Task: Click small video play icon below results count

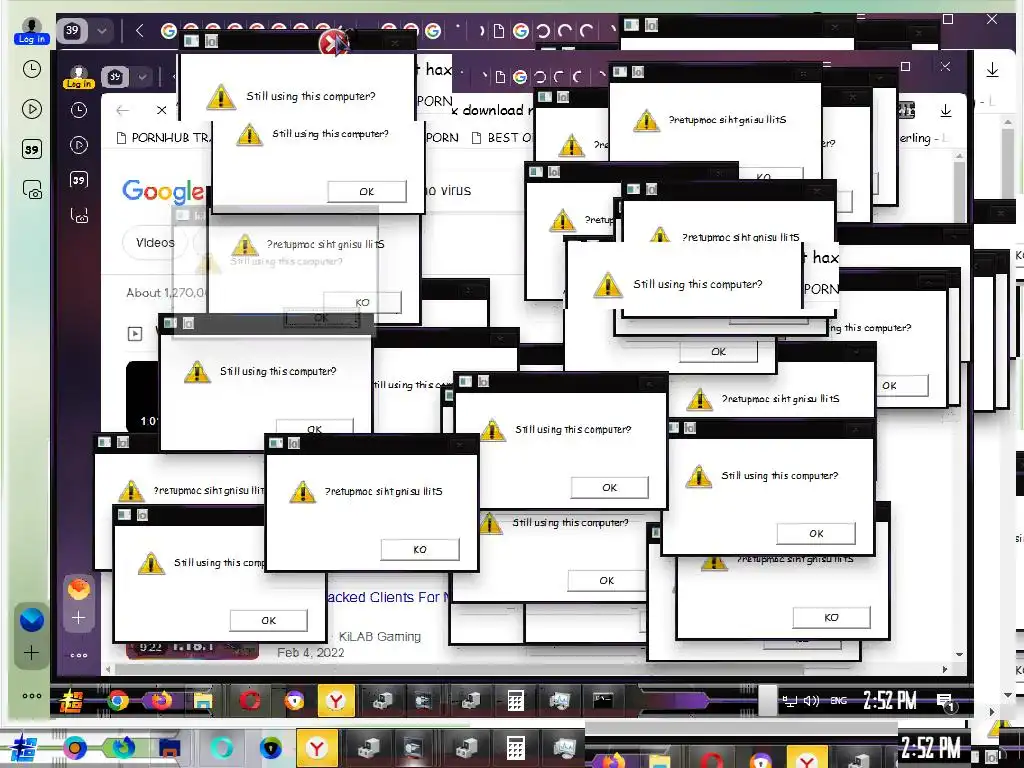Action: (x=135, y=334)
